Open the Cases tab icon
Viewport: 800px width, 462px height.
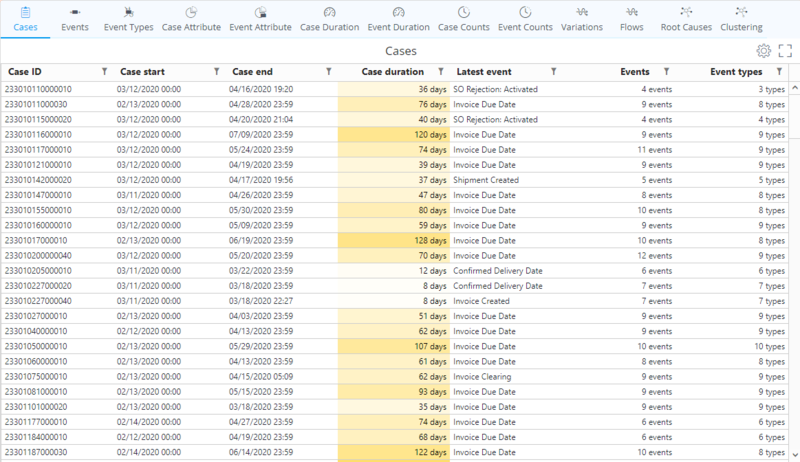point(25,12)
